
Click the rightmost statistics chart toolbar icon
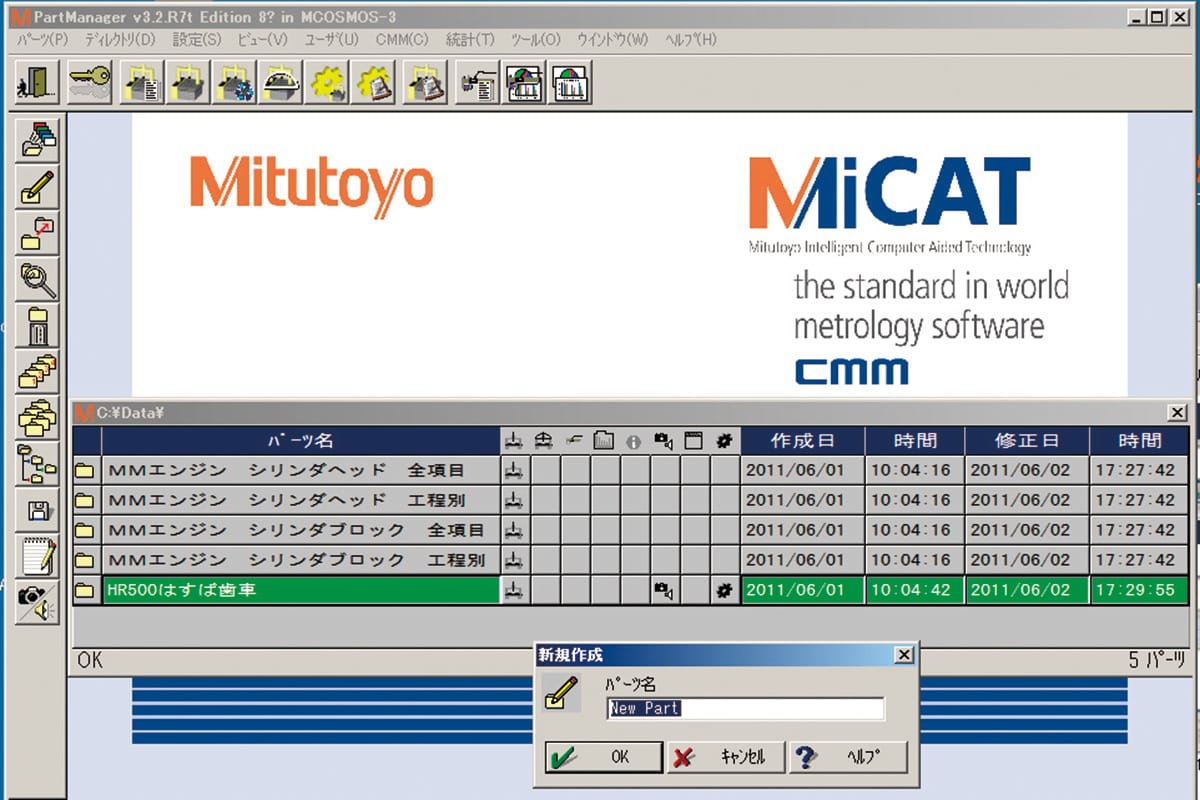tap(572, 83)
